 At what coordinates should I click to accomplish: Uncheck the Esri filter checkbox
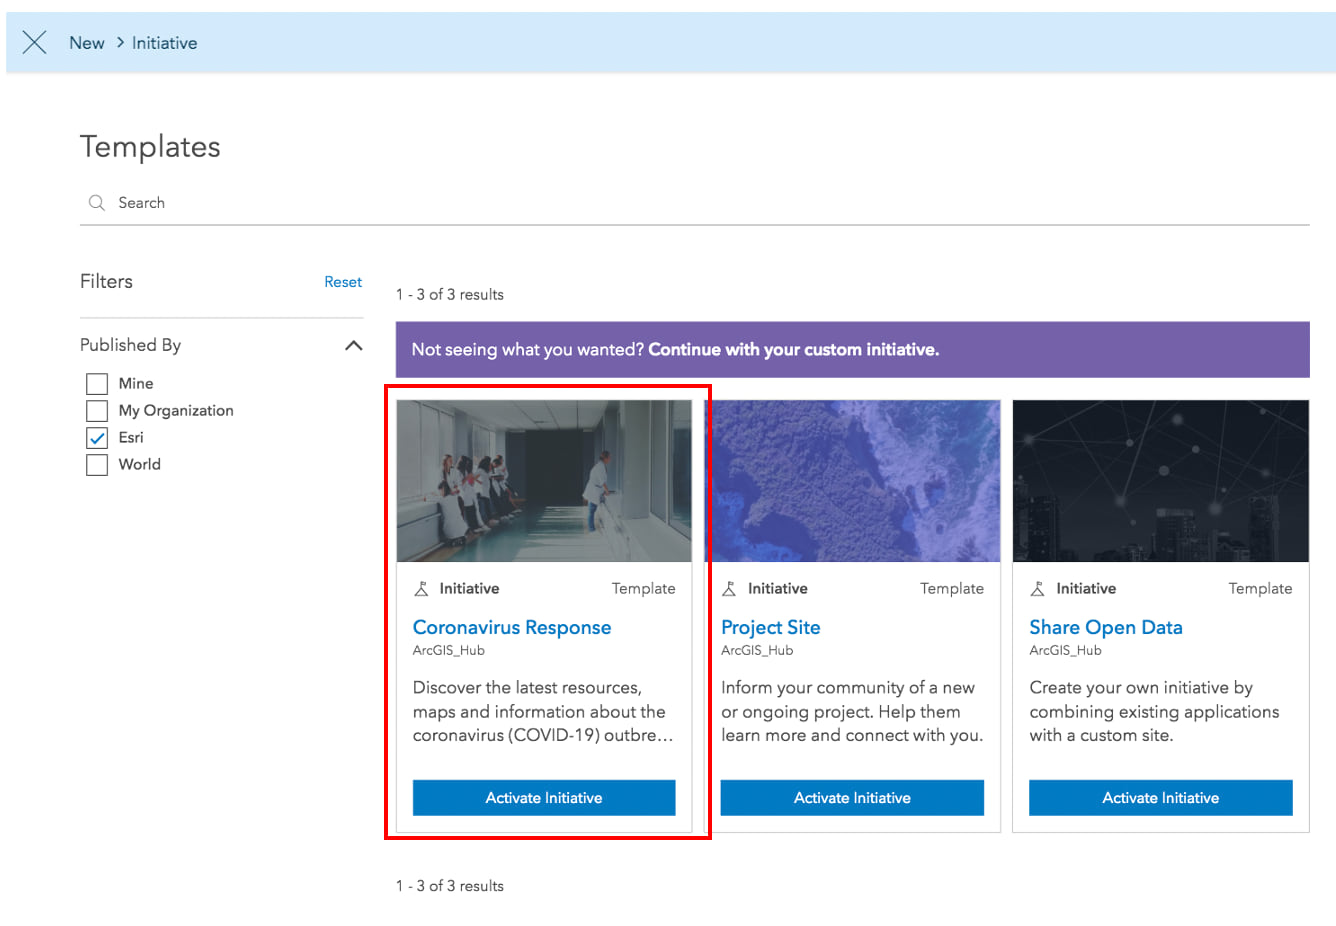[97, 438]
